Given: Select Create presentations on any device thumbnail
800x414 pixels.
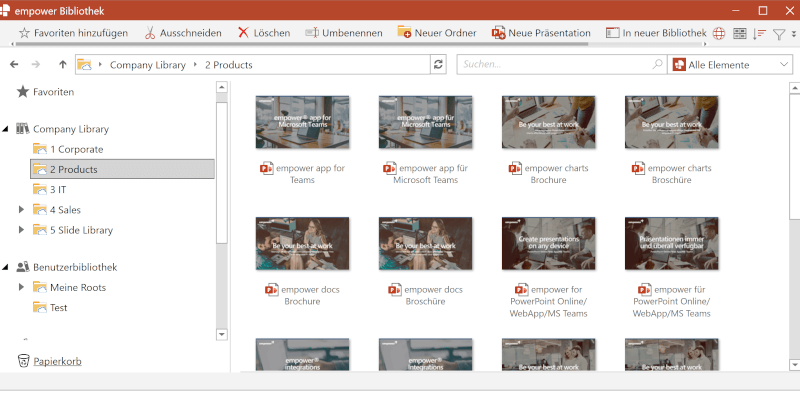Looking at the screenshot, I should coord(548,243).
